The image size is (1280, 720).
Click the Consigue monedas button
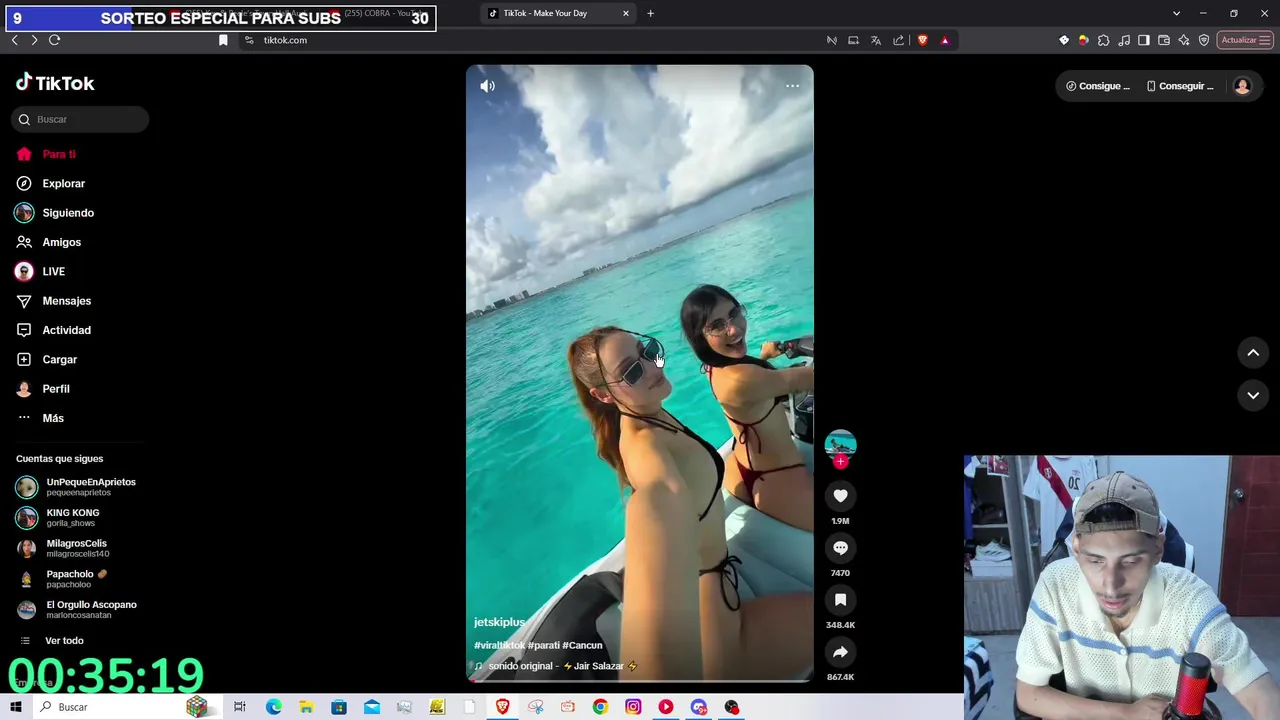pyautogui.click(x=1098, y=86)
